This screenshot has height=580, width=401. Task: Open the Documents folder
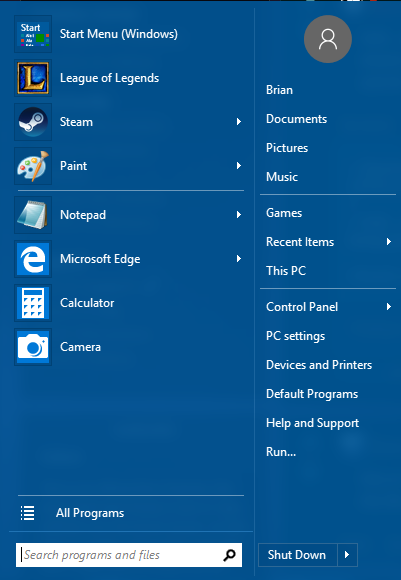296,119
